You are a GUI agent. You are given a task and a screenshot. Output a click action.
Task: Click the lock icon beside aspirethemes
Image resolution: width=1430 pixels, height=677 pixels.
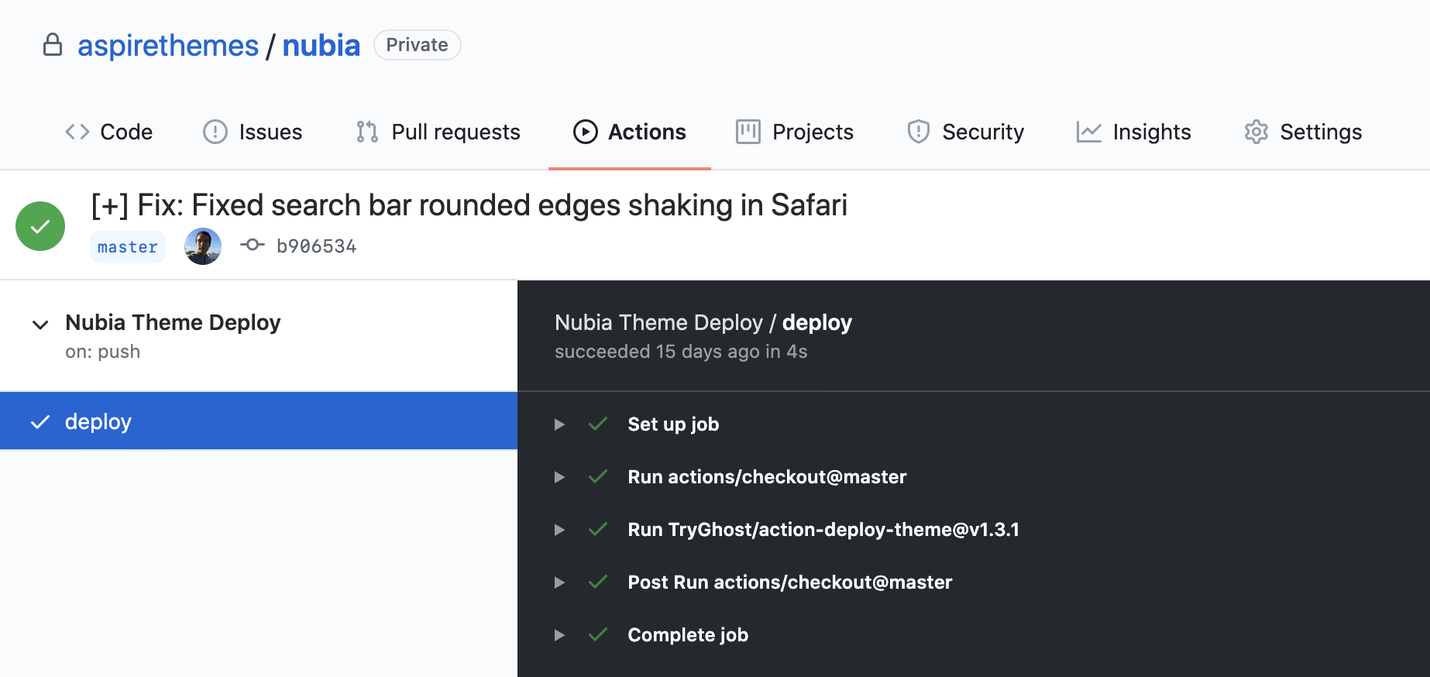click(52, 45)
